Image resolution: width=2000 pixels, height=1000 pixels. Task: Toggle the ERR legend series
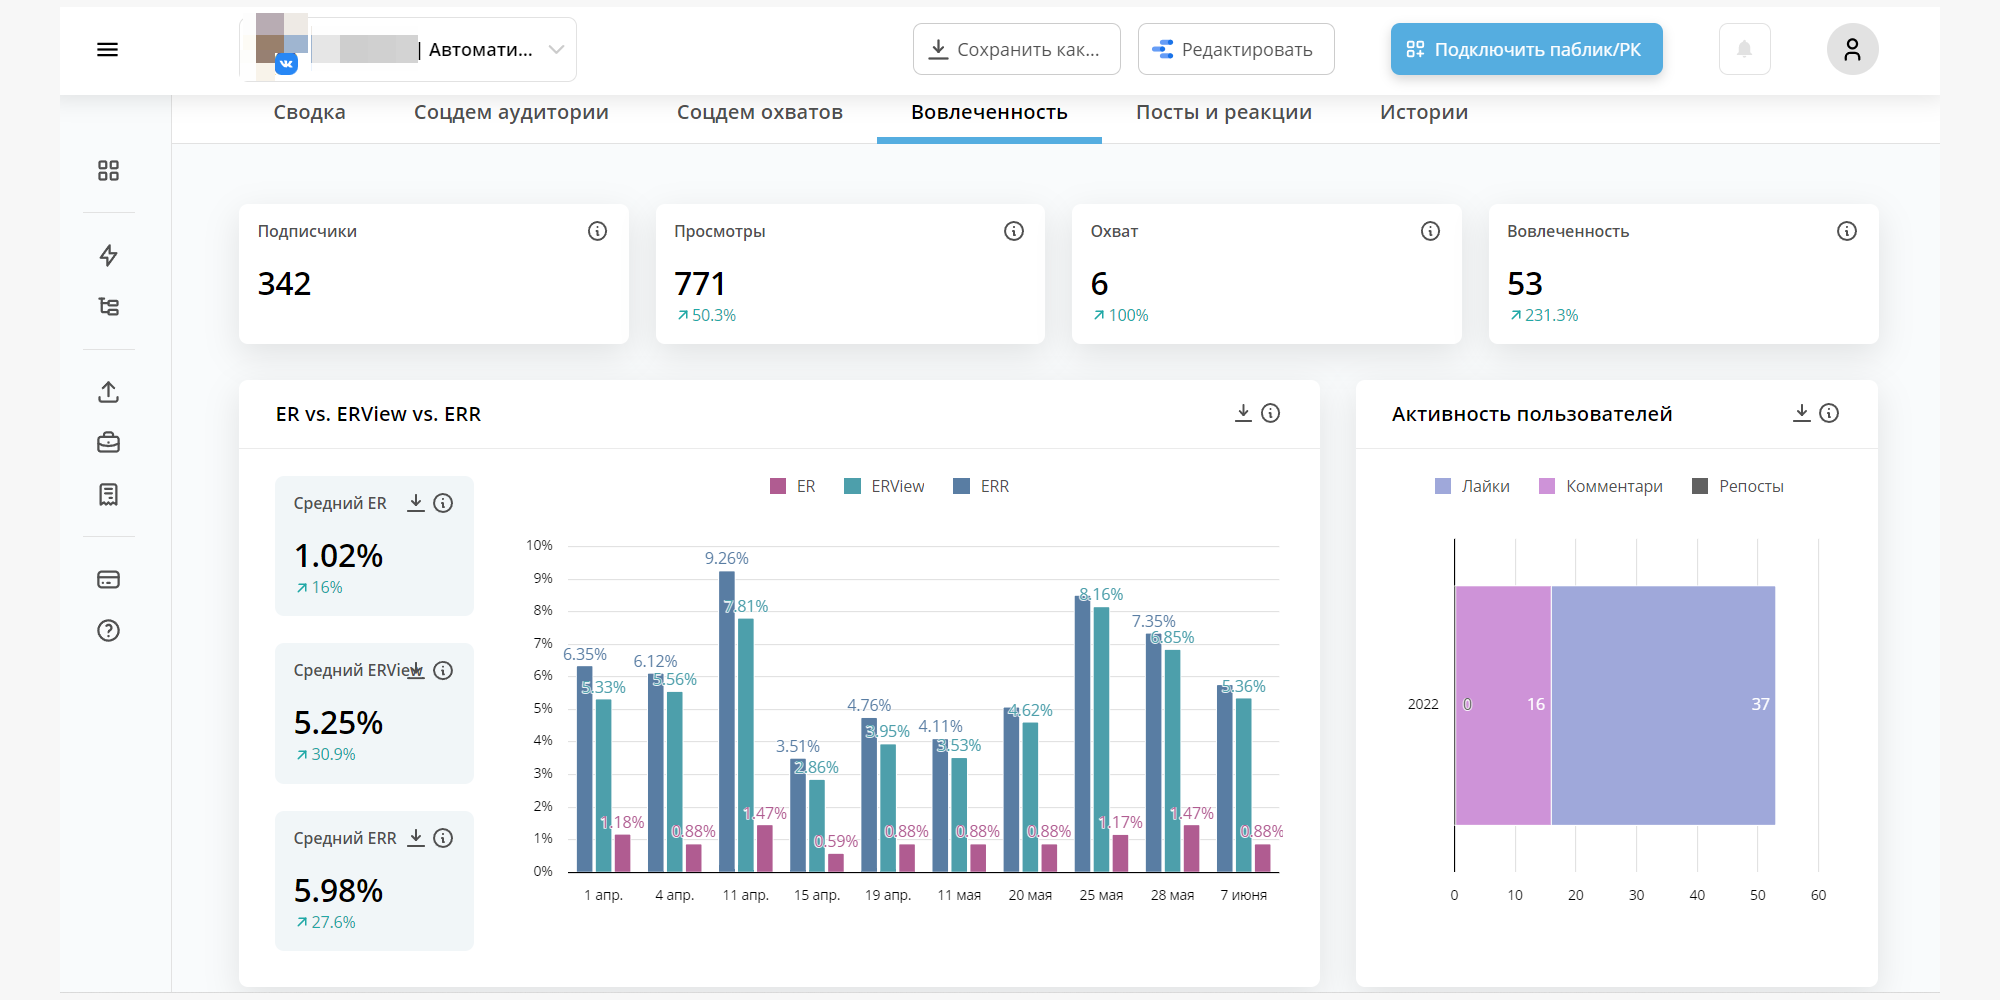pyautogui.click(x=981, y=486)
